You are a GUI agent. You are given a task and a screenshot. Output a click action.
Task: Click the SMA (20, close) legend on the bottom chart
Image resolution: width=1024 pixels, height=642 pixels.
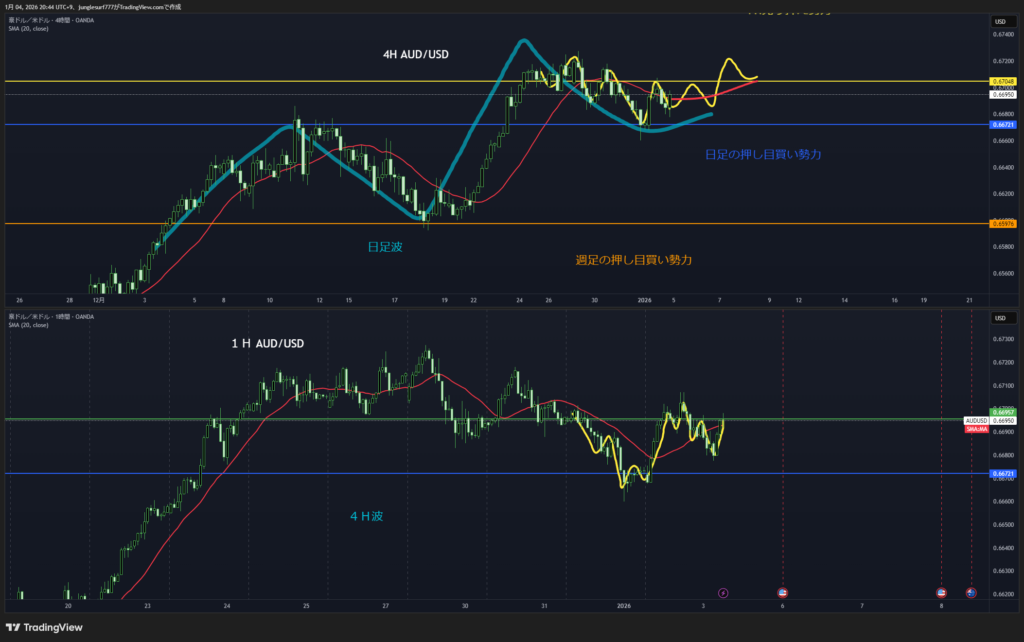[x=31, y=324]
